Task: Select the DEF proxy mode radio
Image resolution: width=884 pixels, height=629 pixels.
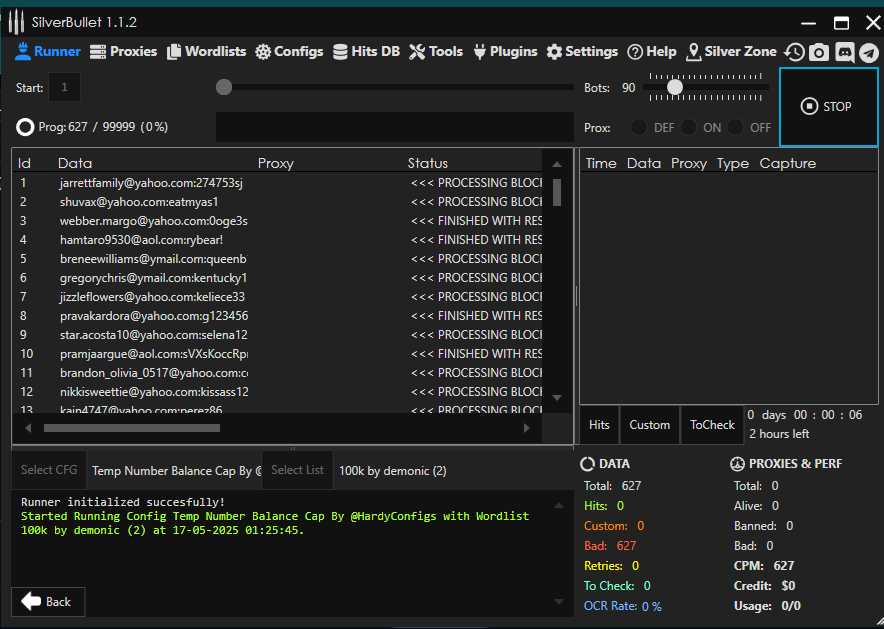Action: pos(639,127)
